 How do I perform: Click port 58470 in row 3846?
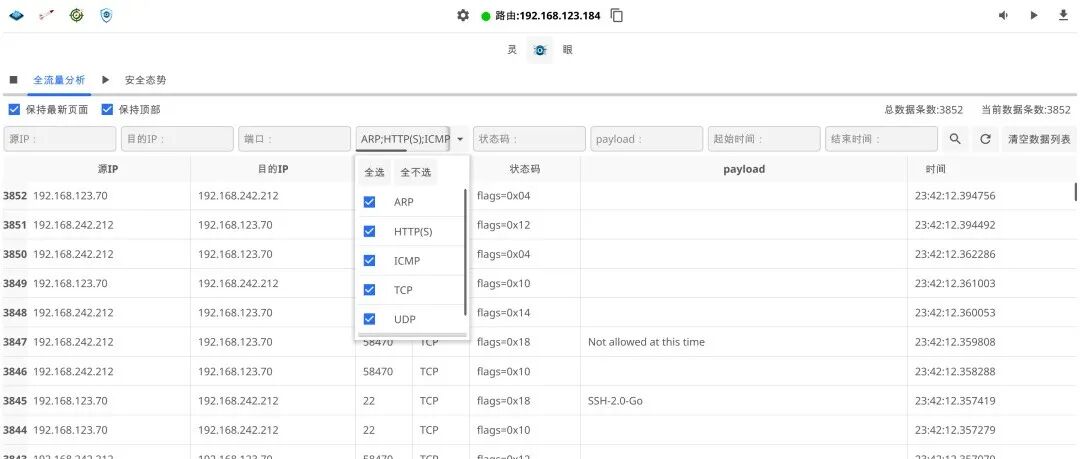click(x=378, y=371)
